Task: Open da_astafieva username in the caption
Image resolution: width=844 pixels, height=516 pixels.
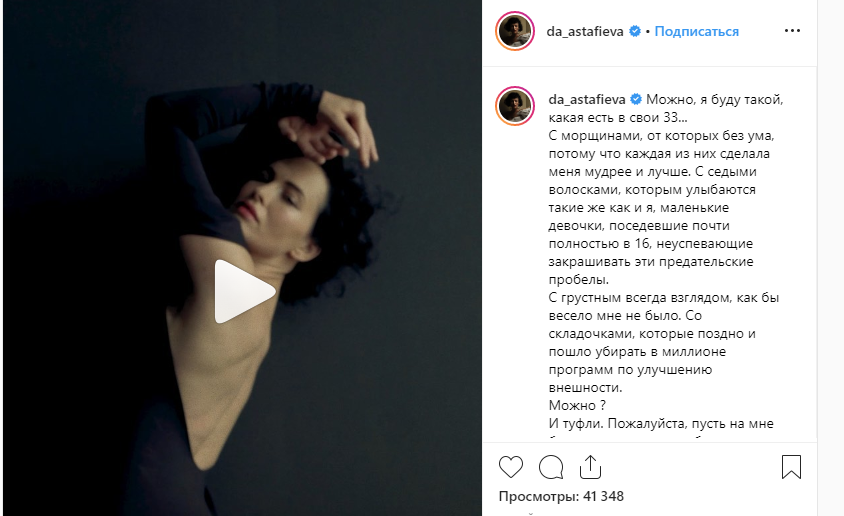Action: tap(587, 100)
